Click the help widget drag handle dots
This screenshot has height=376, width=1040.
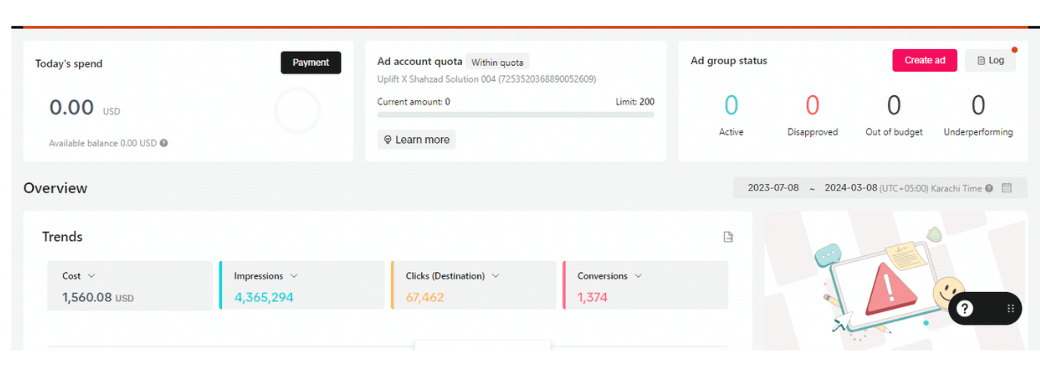tap(1011, 308)
